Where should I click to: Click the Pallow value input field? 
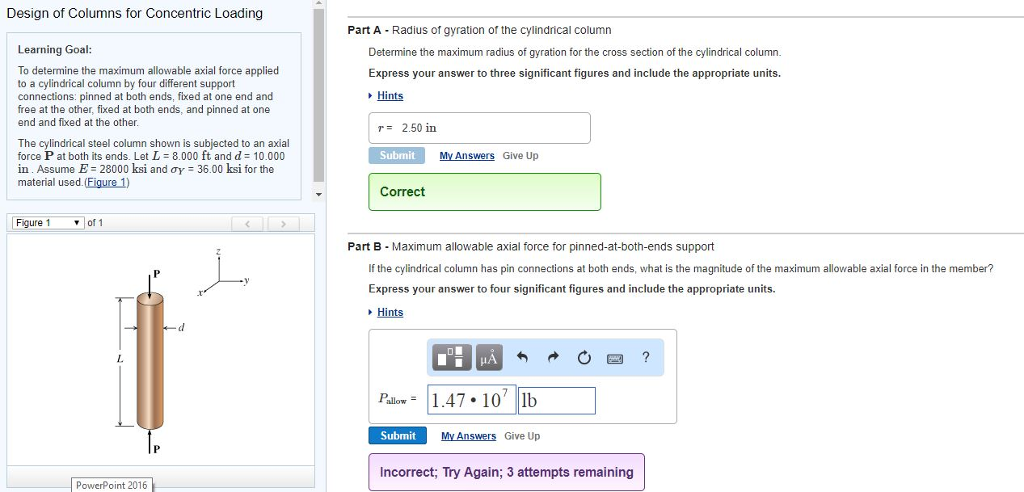point(470,401)
